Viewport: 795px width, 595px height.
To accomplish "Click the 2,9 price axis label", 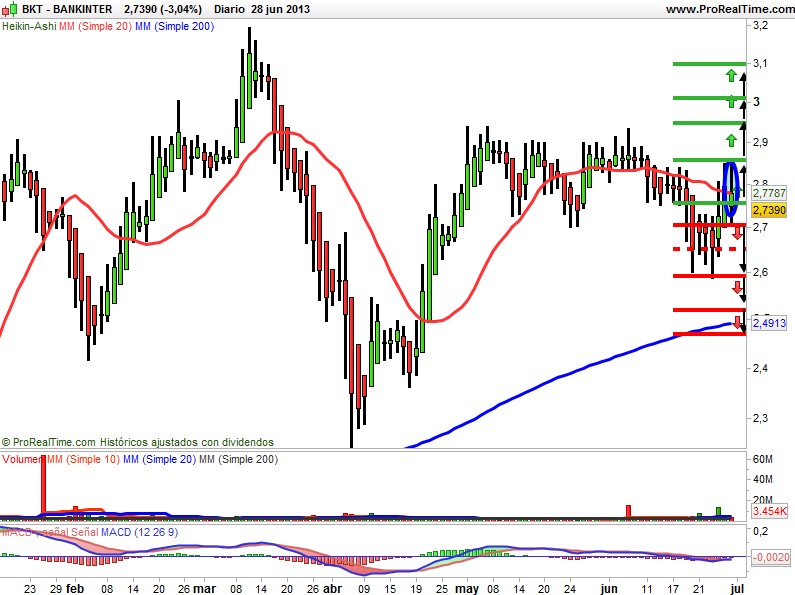I will 760,142.
